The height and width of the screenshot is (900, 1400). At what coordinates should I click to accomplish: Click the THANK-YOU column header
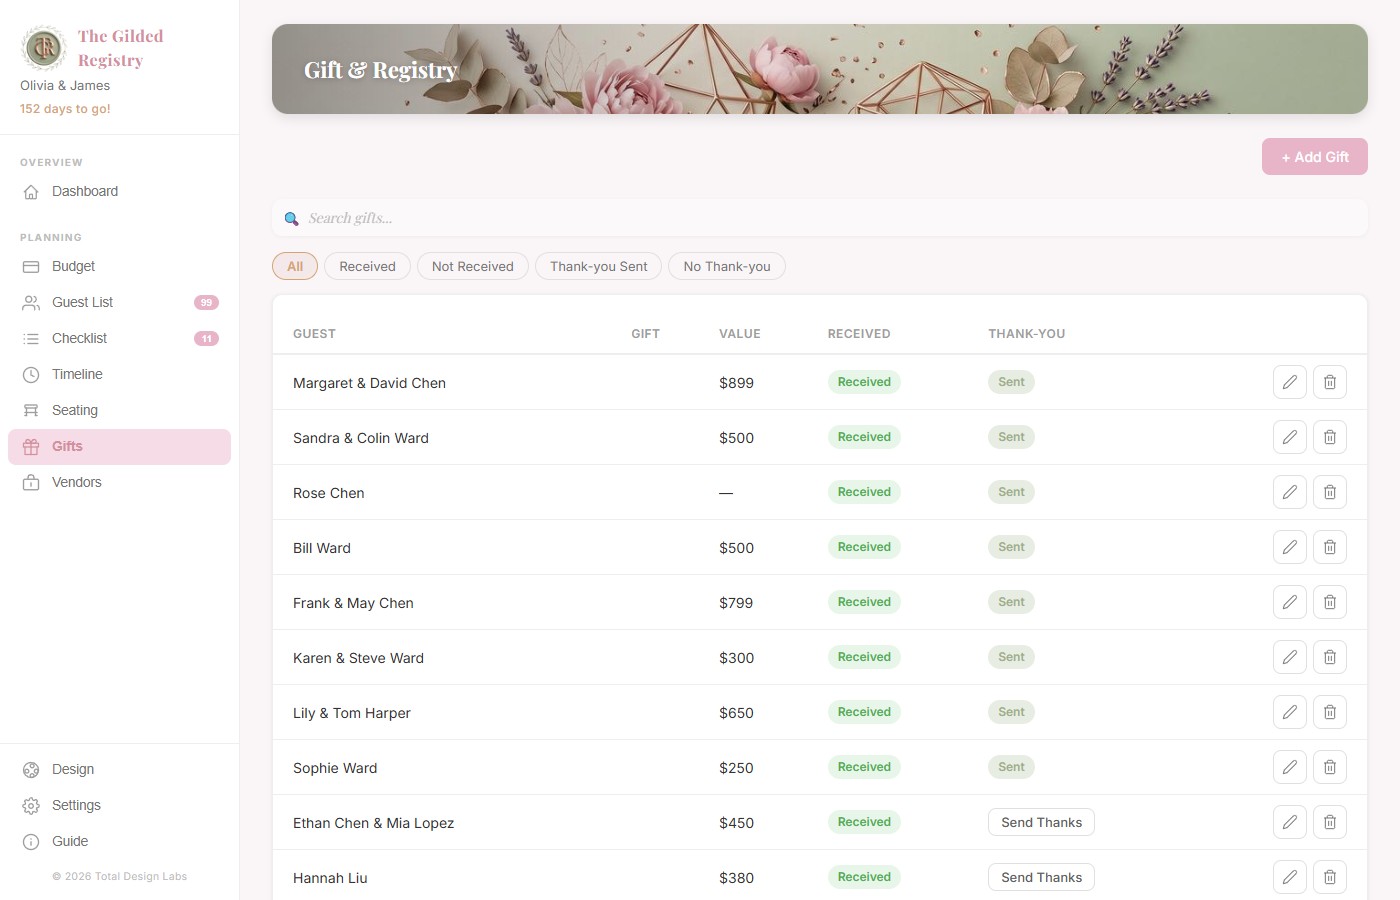[1027, 334]
